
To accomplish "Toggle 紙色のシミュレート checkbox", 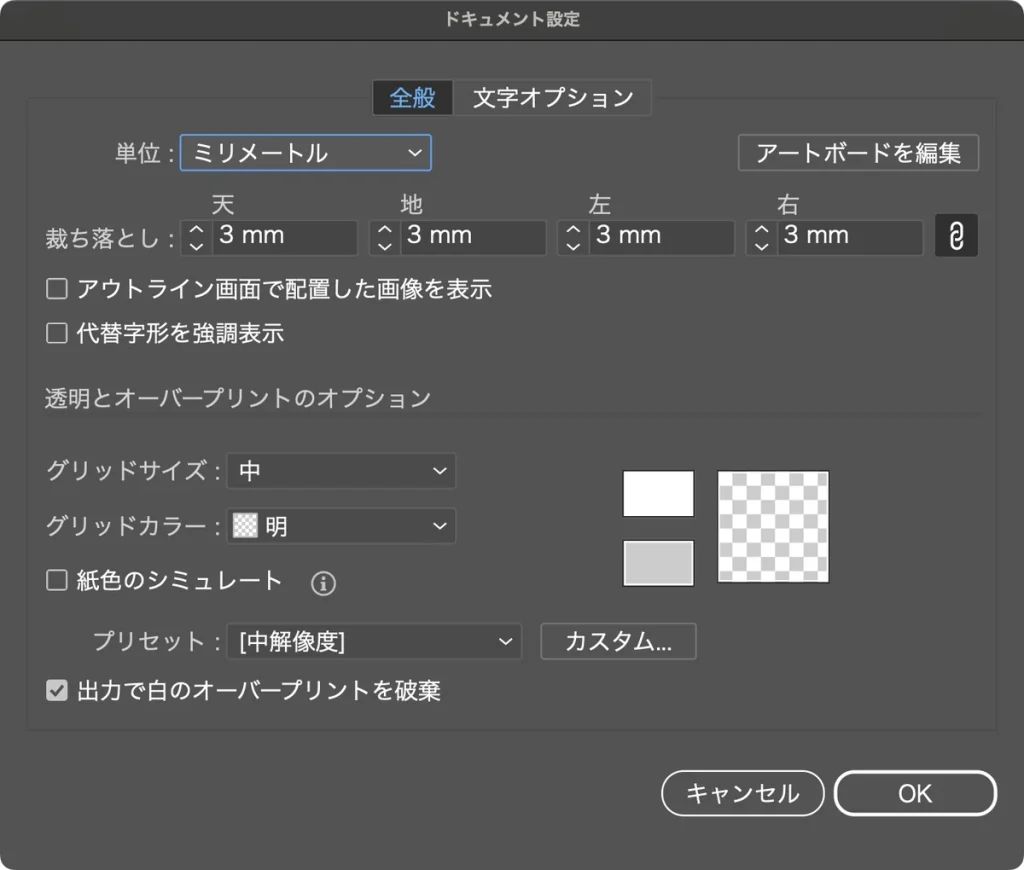I will point(57,580).
